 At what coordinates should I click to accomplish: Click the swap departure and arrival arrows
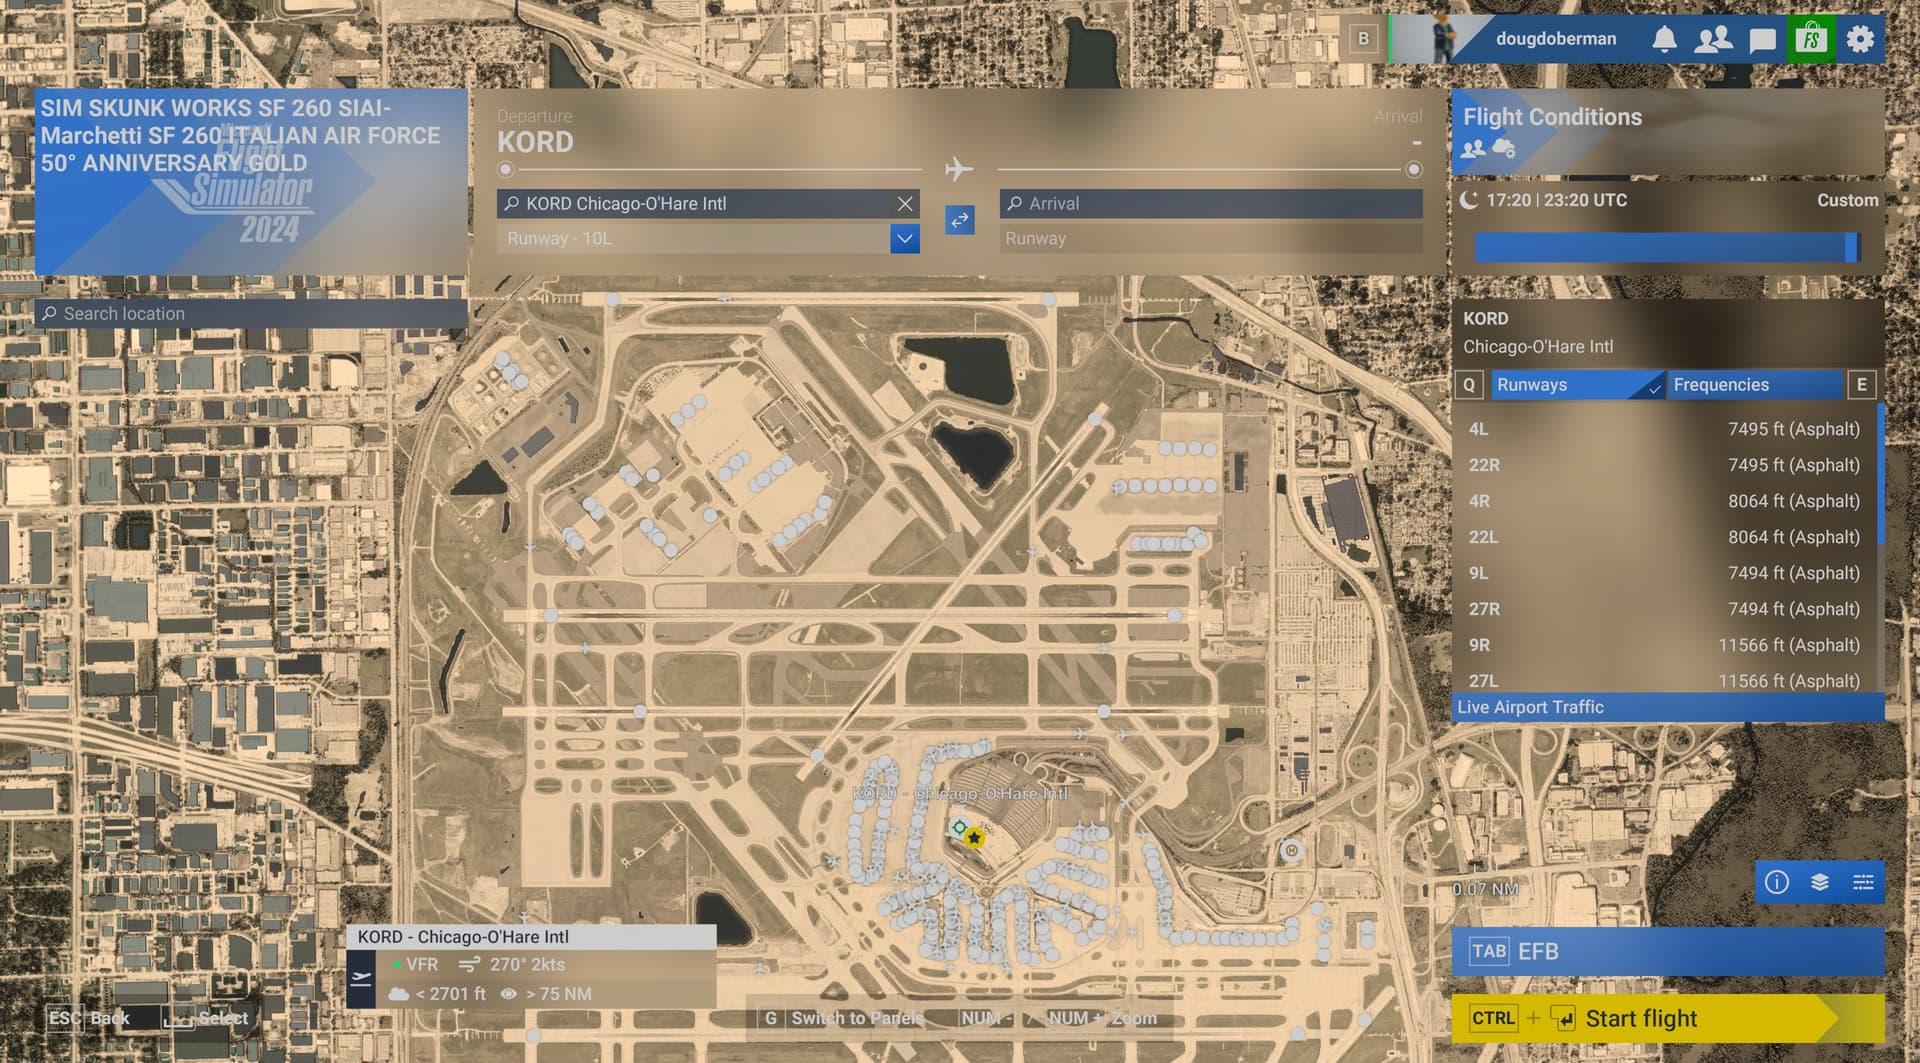coord(959,221)
